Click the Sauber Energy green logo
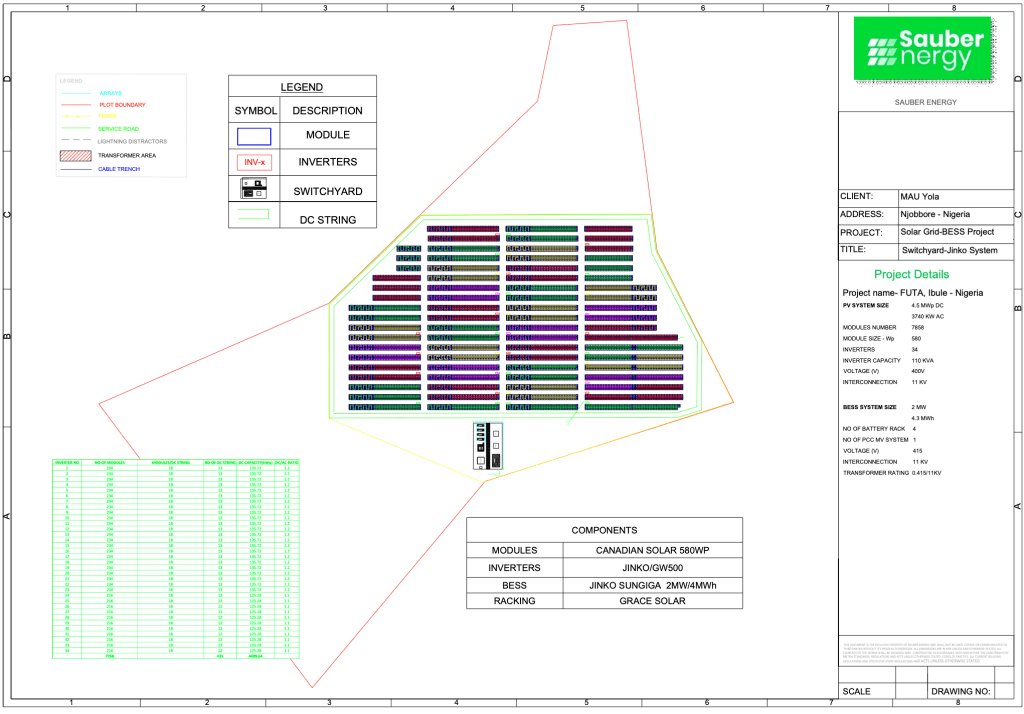The height and width of the screenshot is (714, 1024). pyautogui.click(x=926, y=47)
